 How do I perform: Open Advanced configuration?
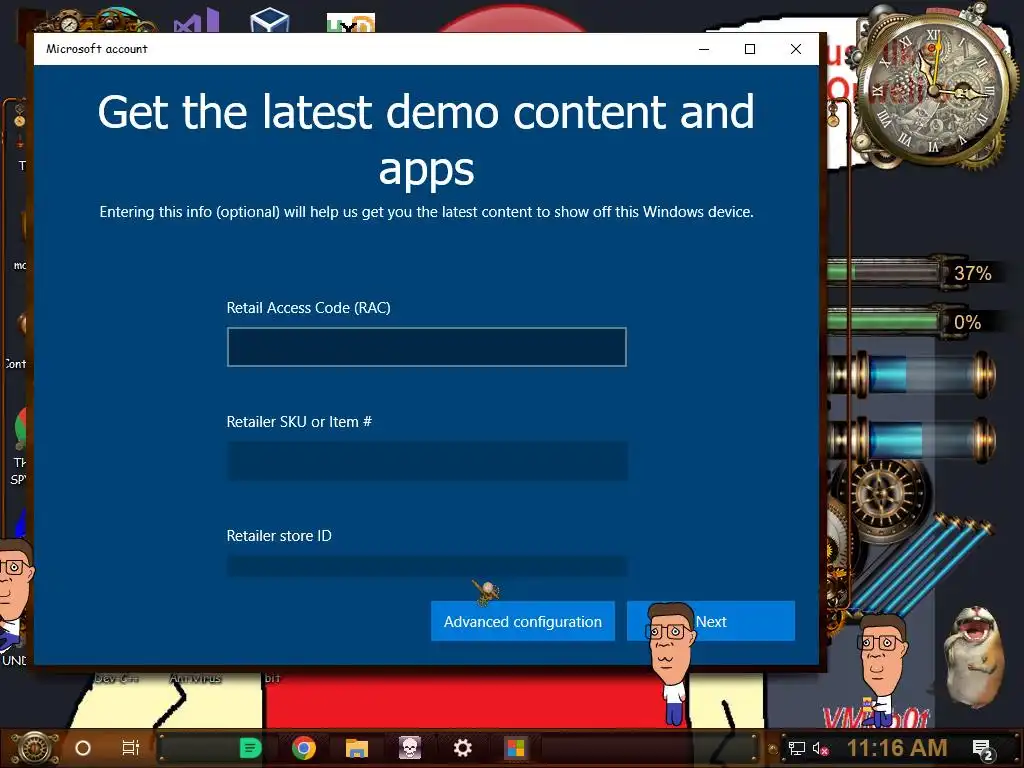click(x=522, y=621)
